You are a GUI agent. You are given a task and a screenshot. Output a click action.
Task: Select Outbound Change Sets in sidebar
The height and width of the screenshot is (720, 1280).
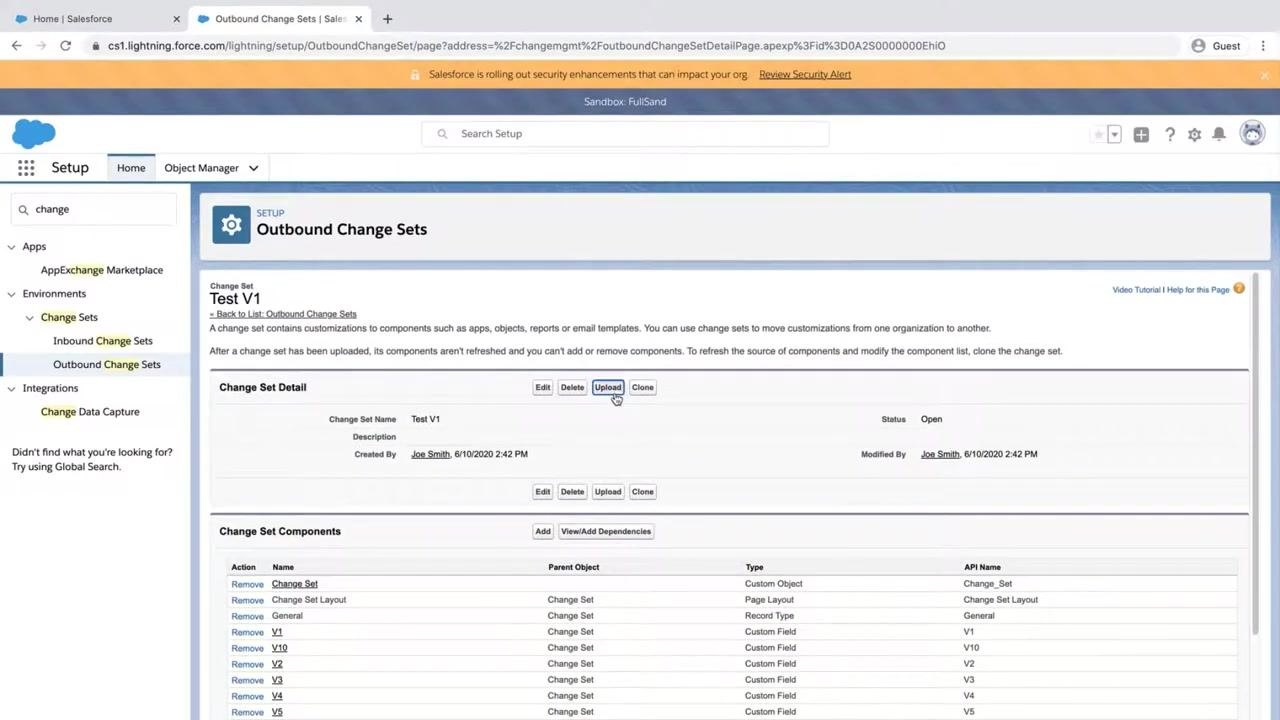tap(107, 364)
